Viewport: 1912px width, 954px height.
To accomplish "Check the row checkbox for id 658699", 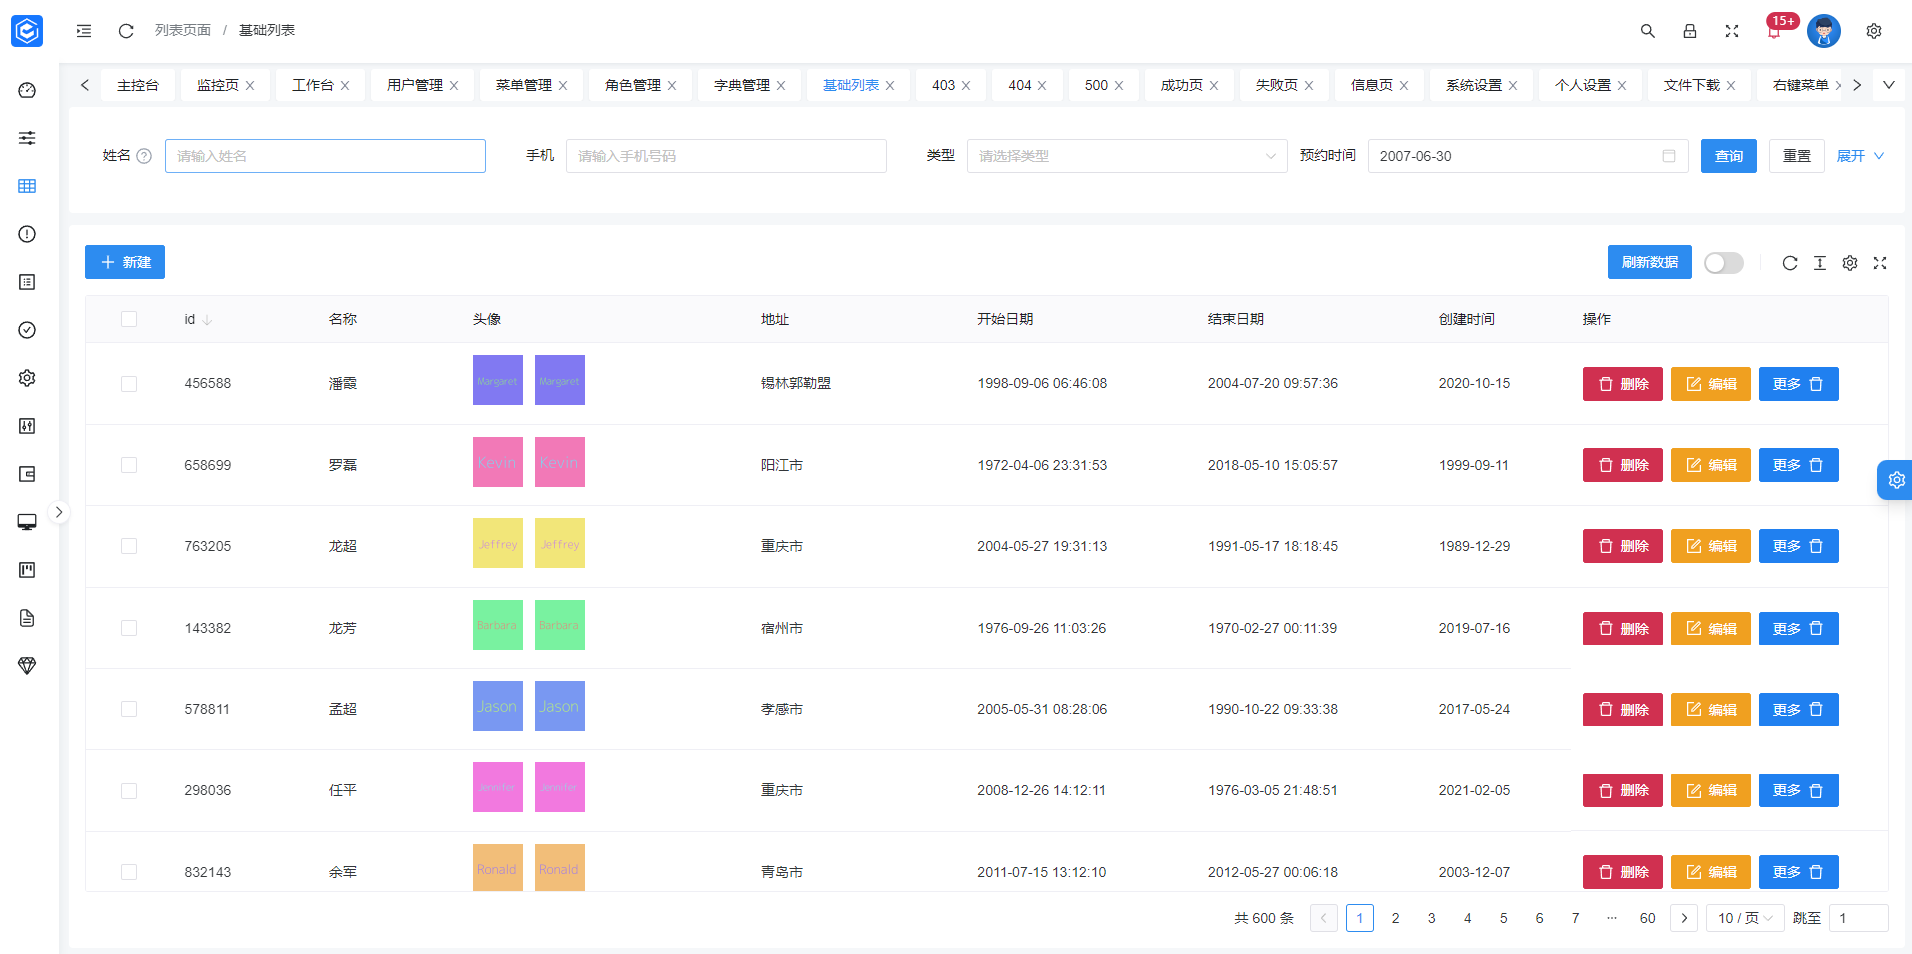I will pyautogui.click(x=129, y=465).
